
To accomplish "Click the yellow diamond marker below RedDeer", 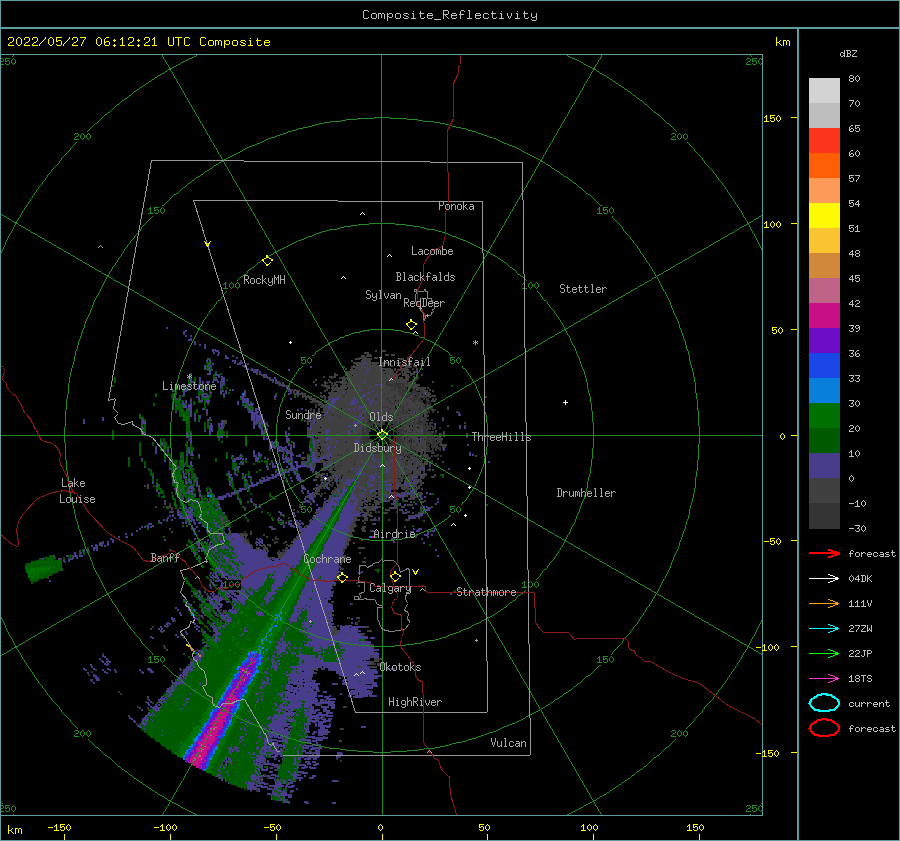I will click(411, 324).
